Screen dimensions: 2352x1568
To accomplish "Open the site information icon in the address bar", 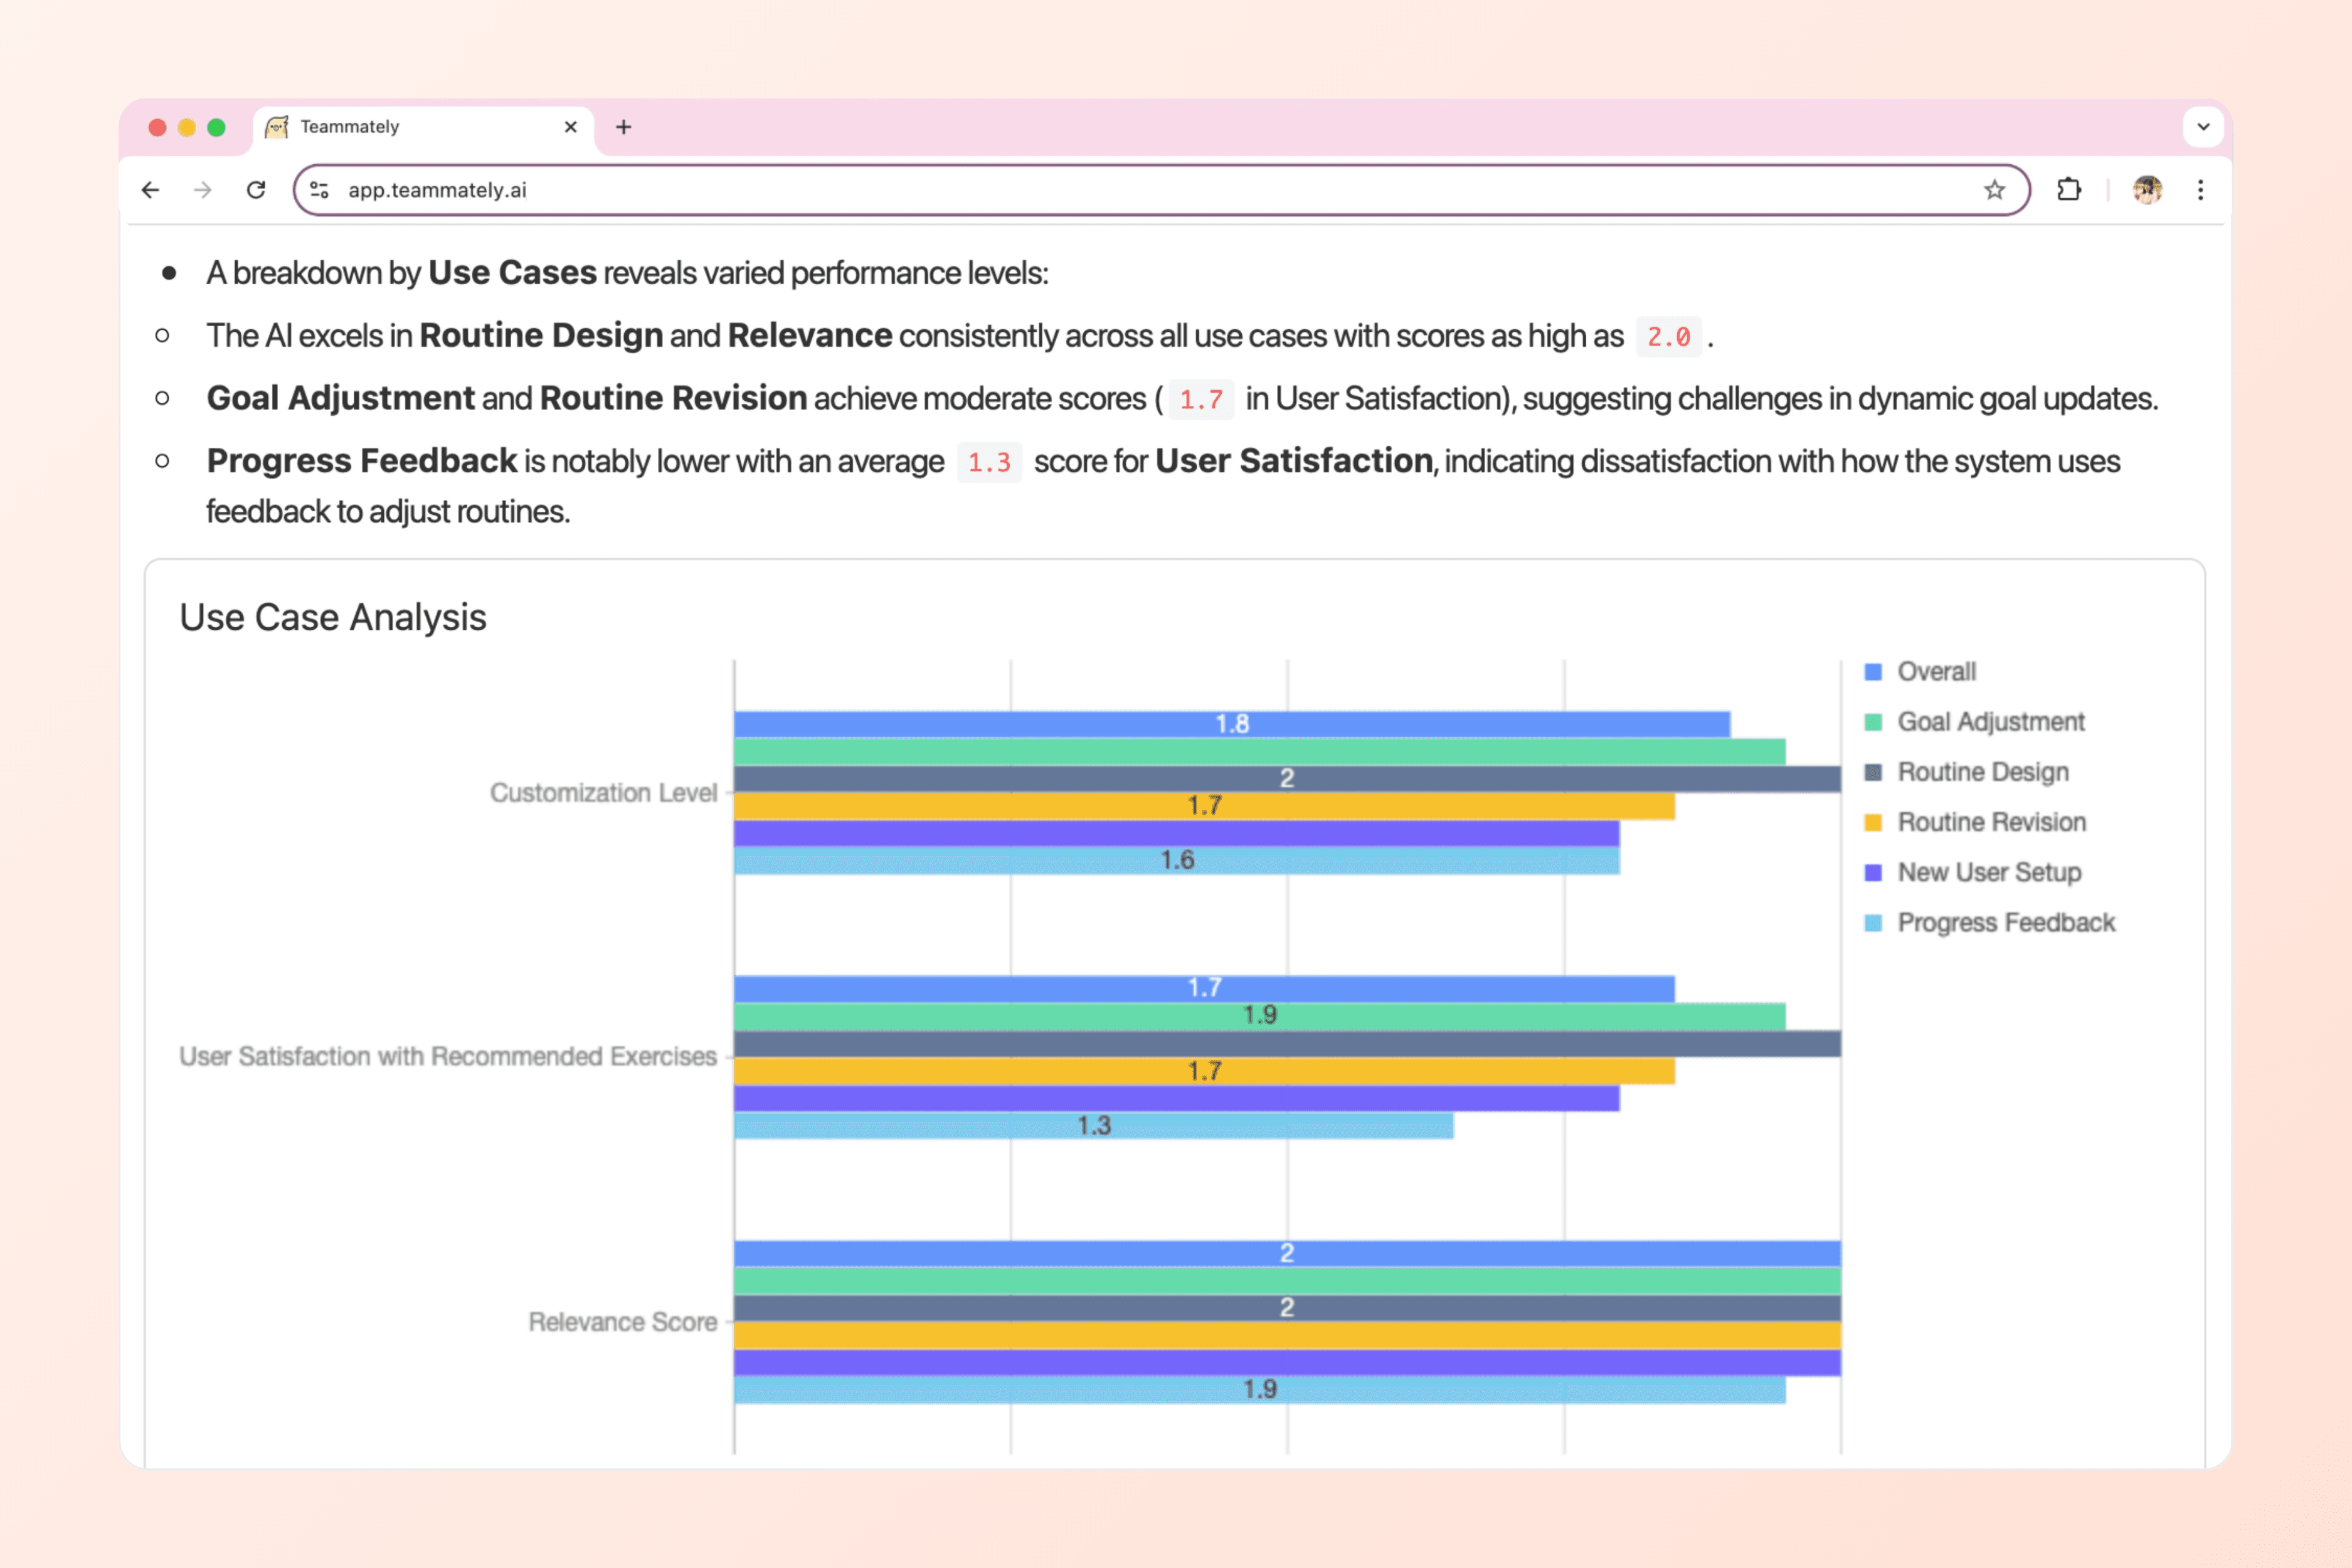I will coord(319,190).
